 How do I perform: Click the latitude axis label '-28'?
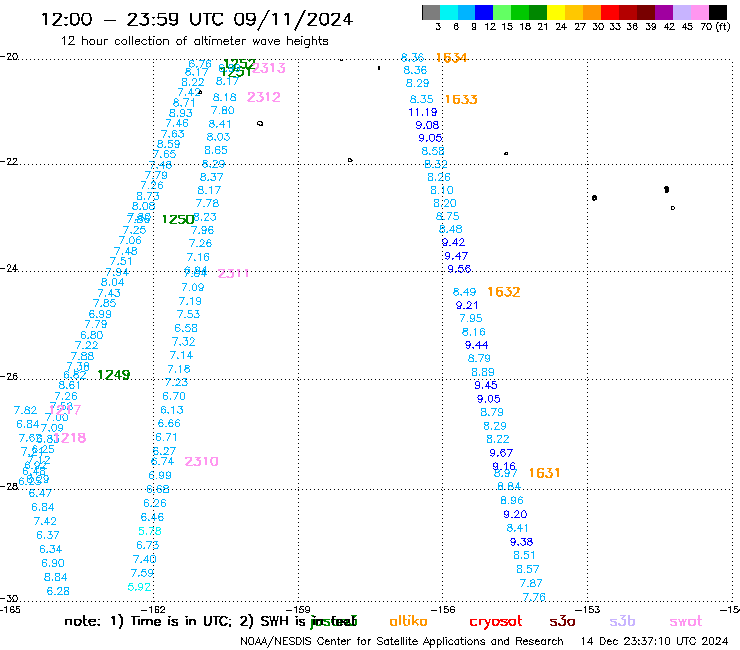point(9,486)
